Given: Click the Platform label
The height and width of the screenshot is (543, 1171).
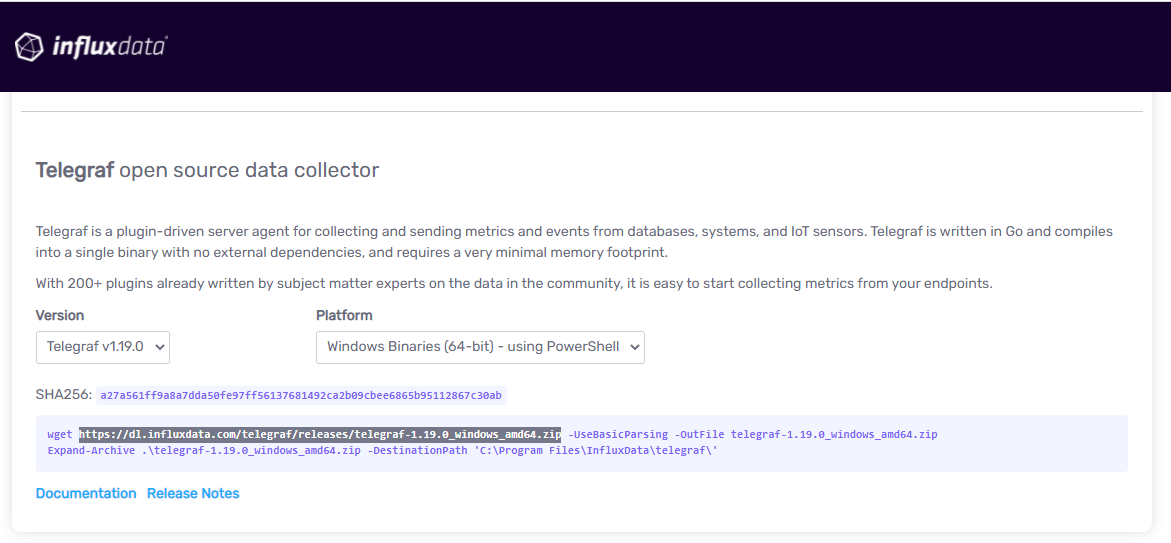Looking at the screenshot, I should click(x=344, y=315).
